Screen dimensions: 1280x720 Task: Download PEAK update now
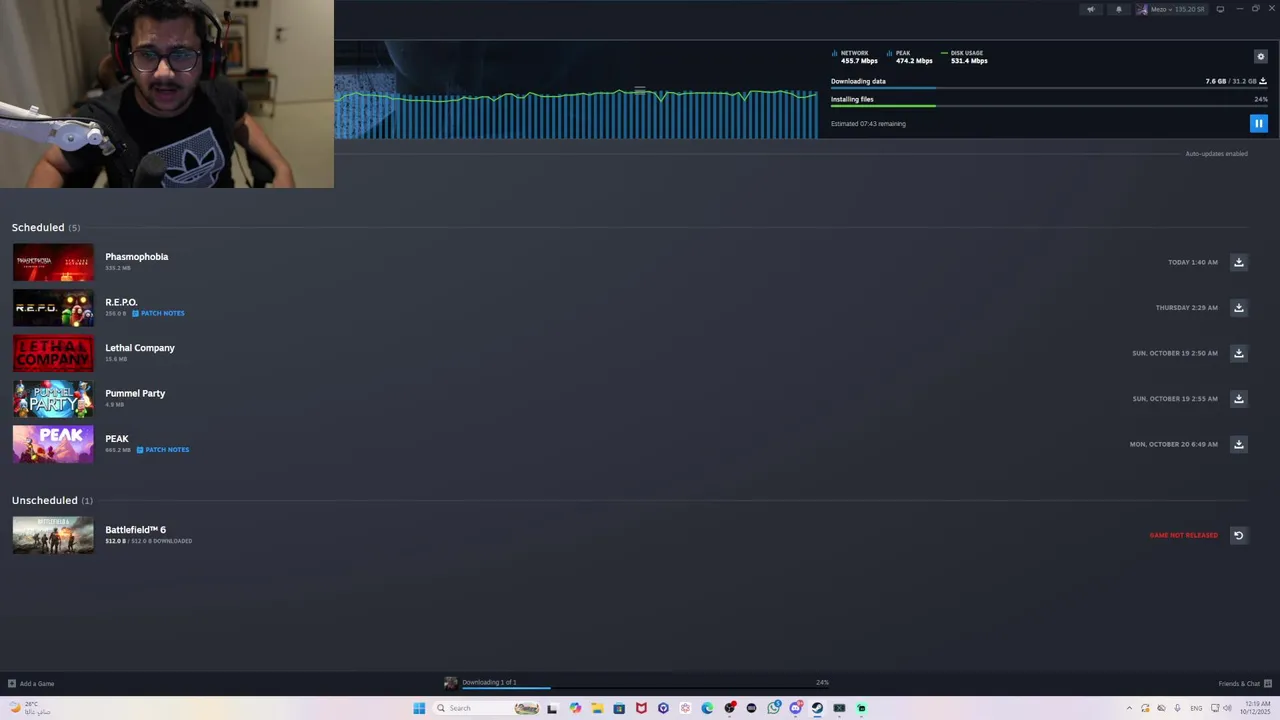coord(1238,444)
